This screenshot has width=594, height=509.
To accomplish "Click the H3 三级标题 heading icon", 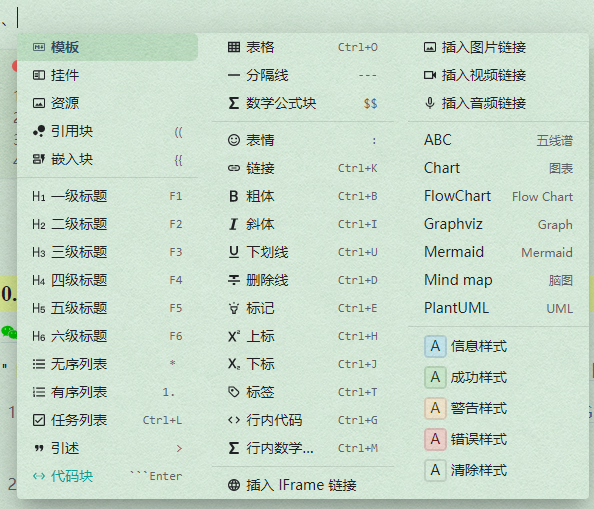I will click(x=39, y=253).
